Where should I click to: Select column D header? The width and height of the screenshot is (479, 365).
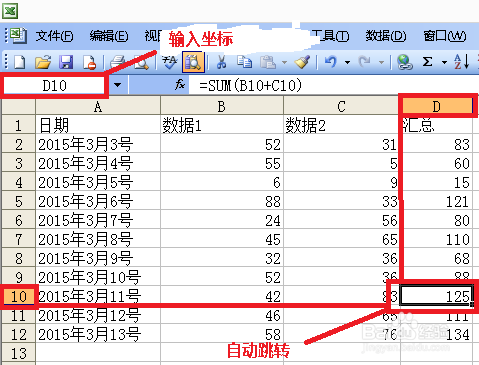tap(436, 107)
